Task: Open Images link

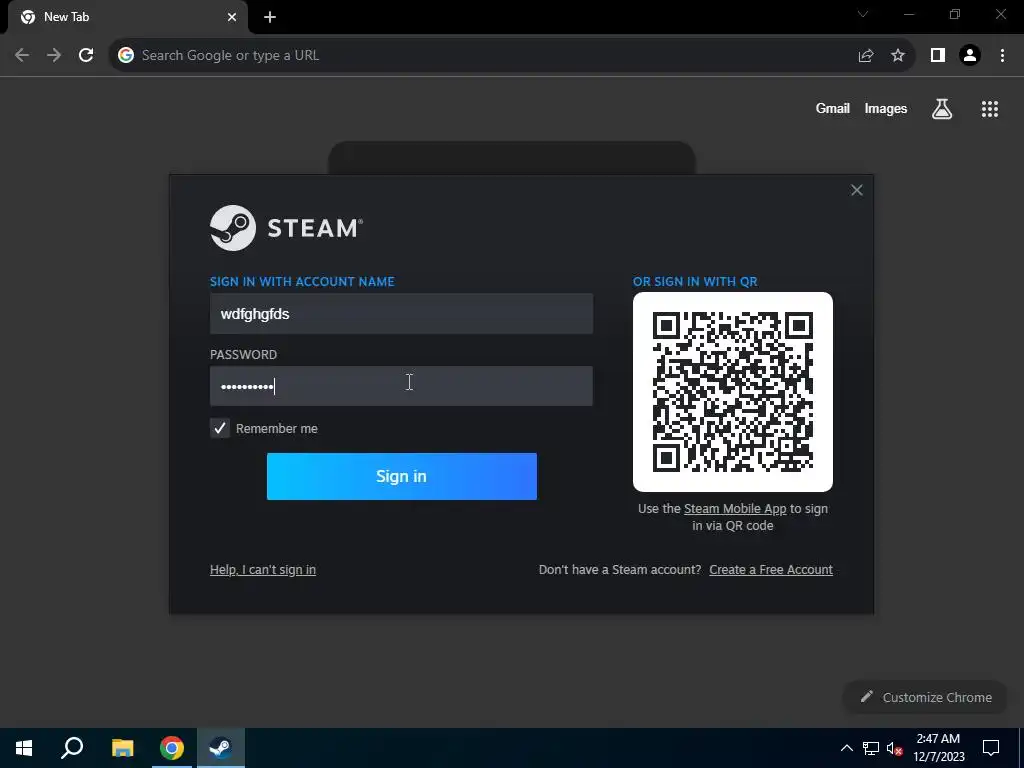Action: 886,108
